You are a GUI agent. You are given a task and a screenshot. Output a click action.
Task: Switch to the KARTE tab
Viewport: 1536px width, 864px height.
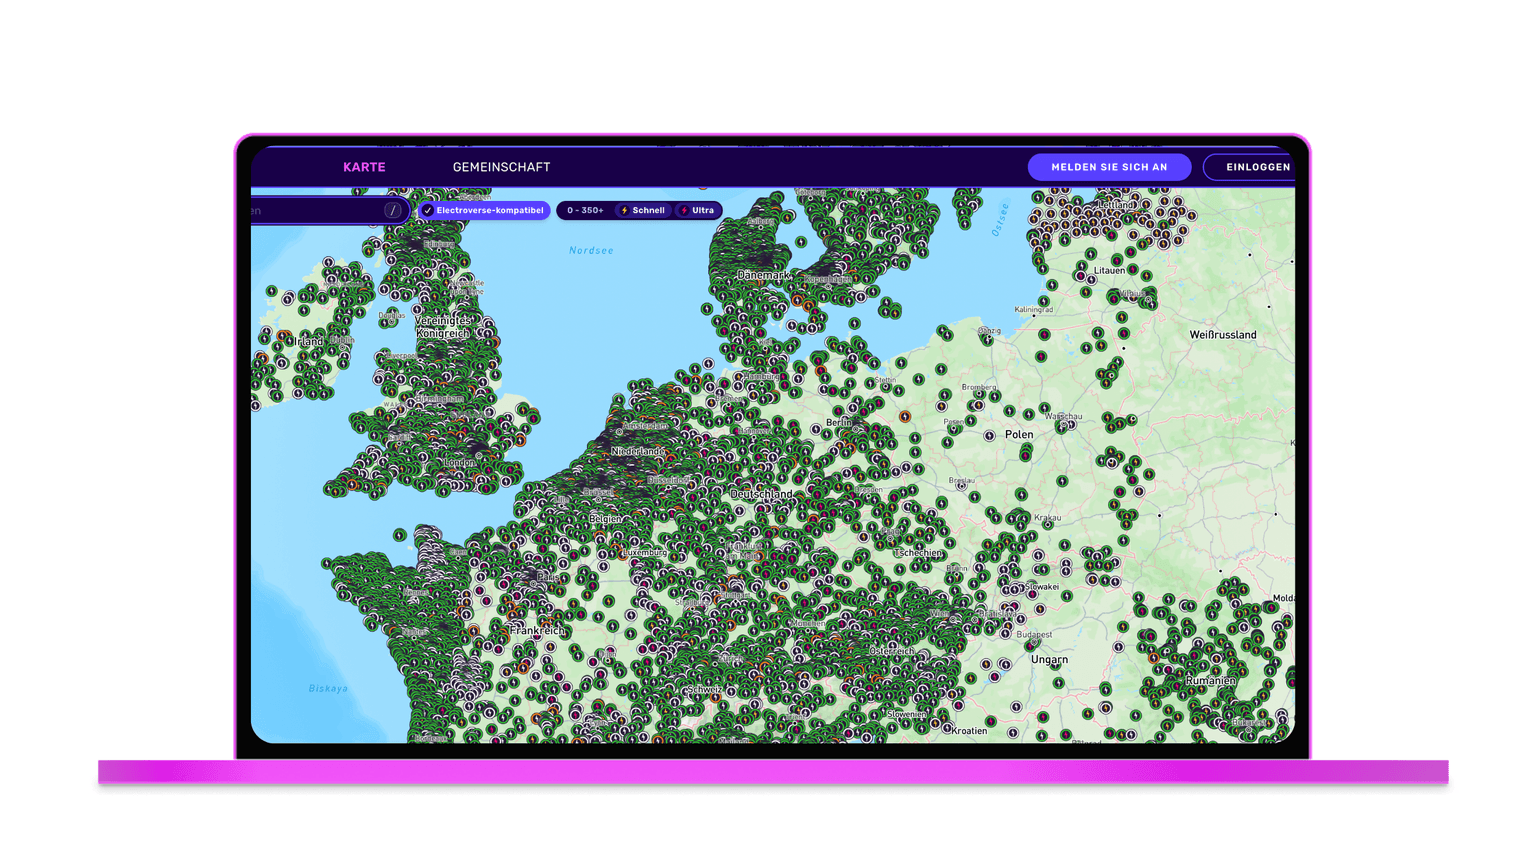(364, 167)
